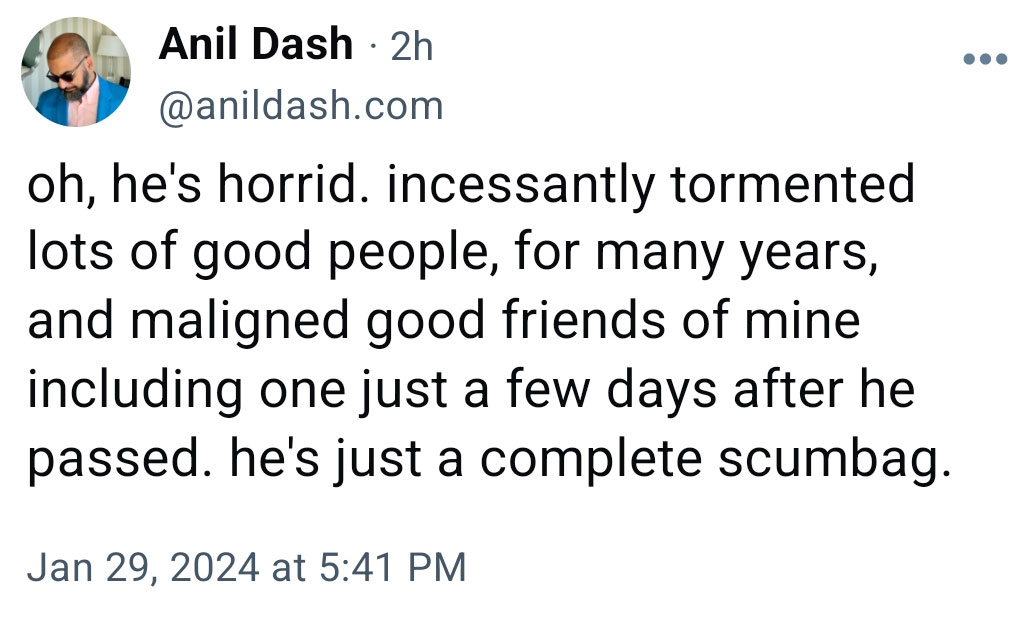Click Anil Dash's profile avatar

(x=76, y=72)
